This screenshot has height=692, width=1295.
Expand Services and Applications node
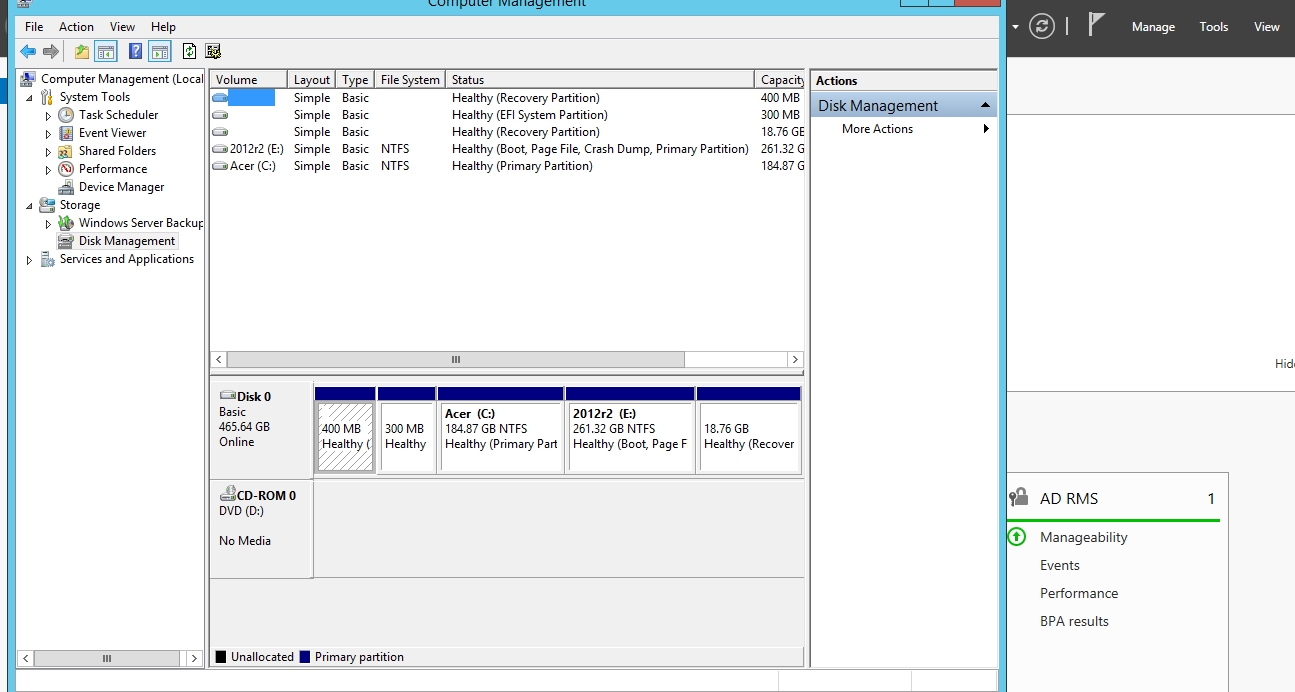[29, 260]
